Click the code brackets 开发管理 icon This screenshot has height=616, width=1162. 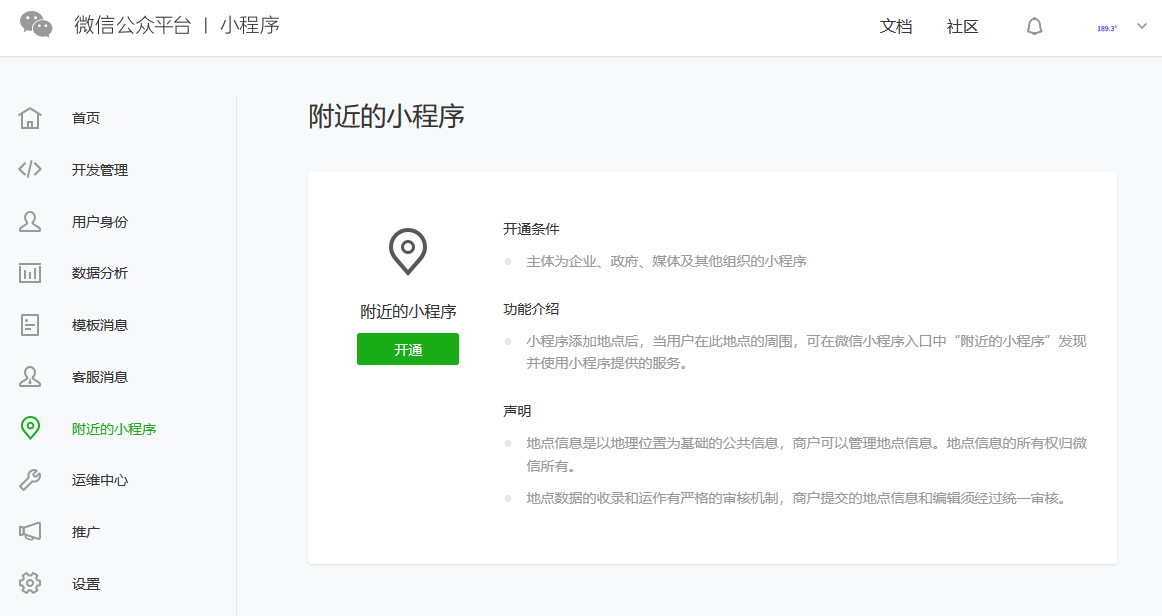click(30, 170)
